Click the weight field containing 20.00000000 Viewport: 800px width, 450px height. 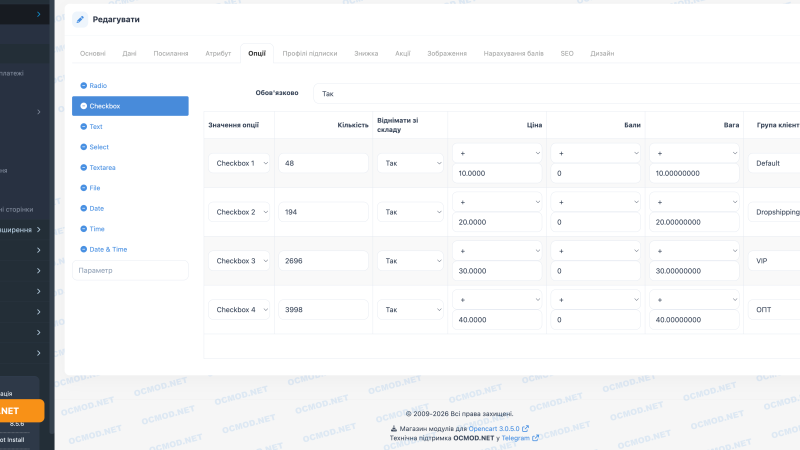pyautogui.click(x=694, y=222)
